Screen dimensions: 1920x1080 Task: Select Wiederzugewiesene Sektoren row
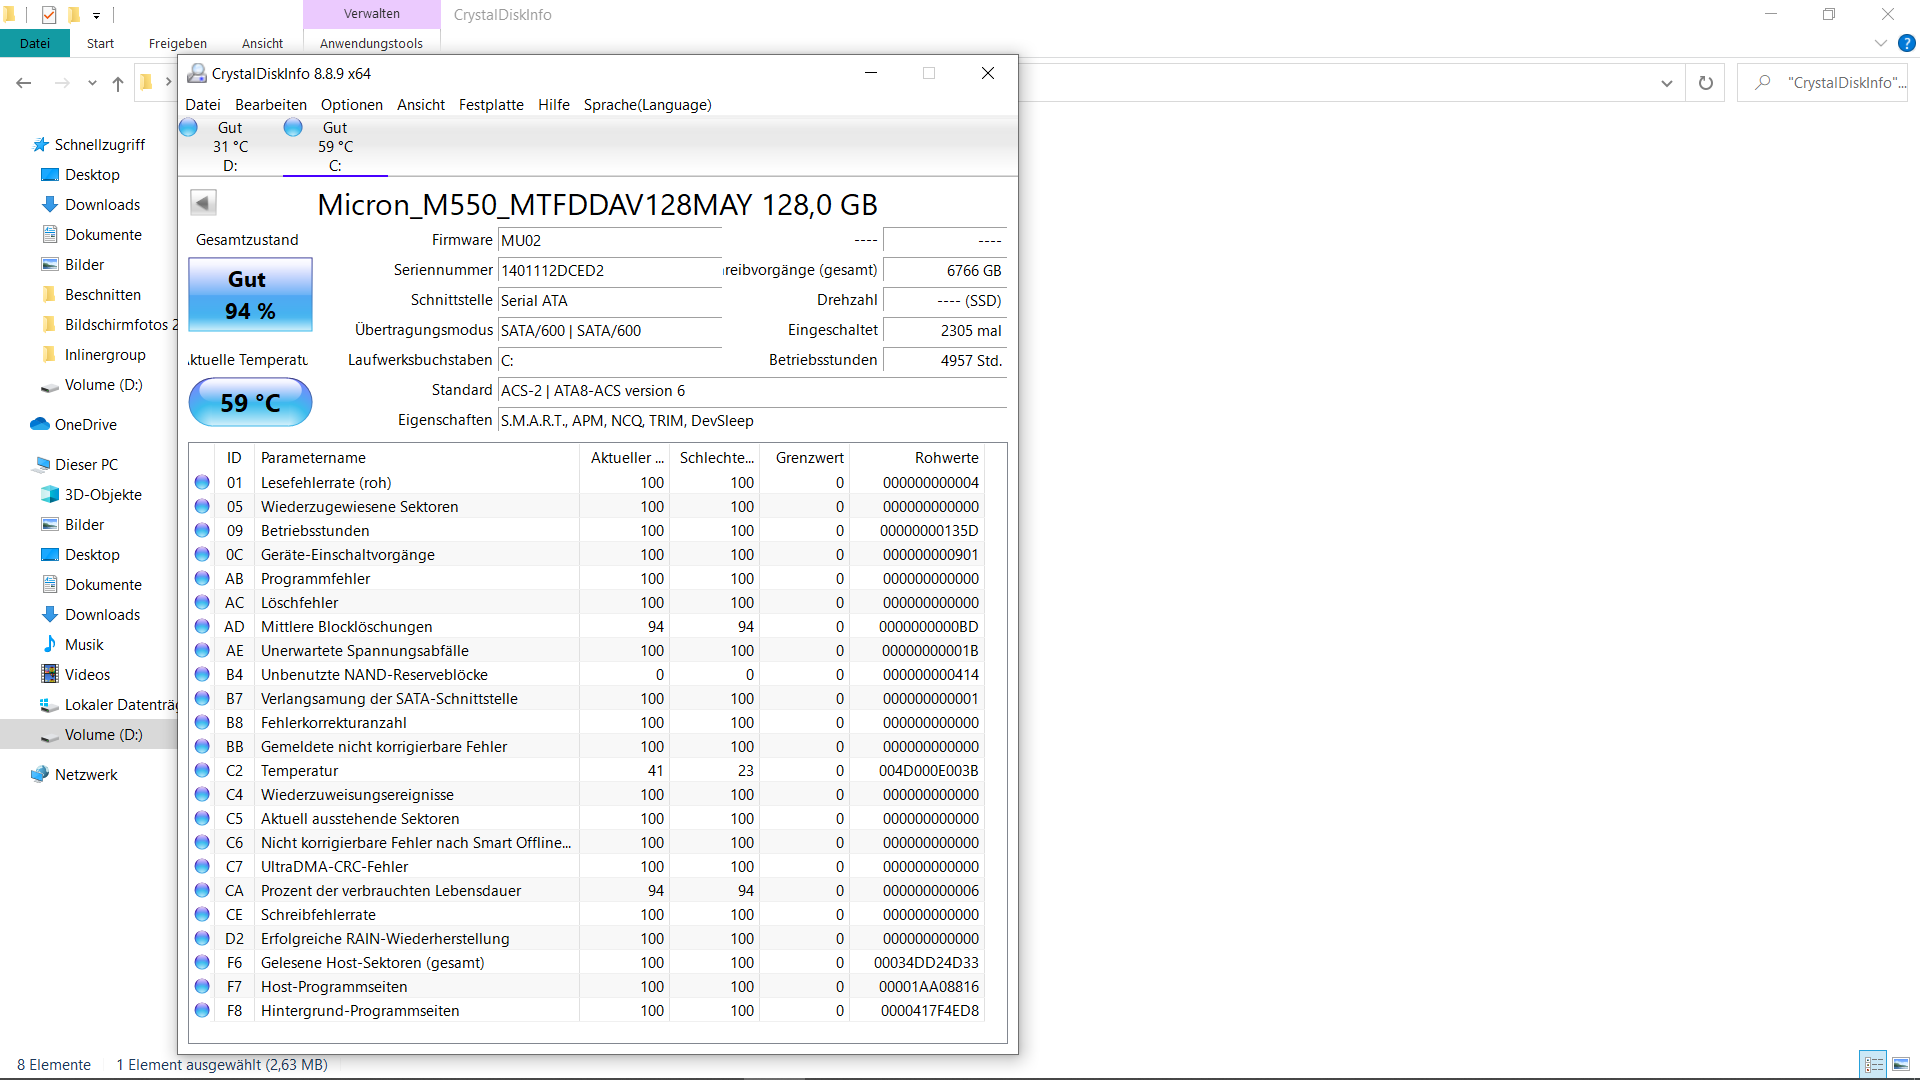pyautogui.click(x=587, y=506)
